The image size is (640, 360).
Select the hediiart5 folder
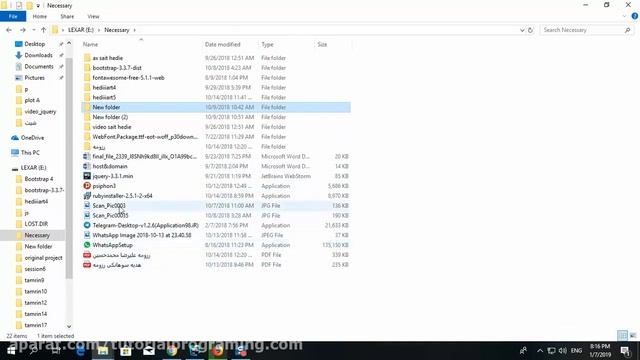[104, 97]
